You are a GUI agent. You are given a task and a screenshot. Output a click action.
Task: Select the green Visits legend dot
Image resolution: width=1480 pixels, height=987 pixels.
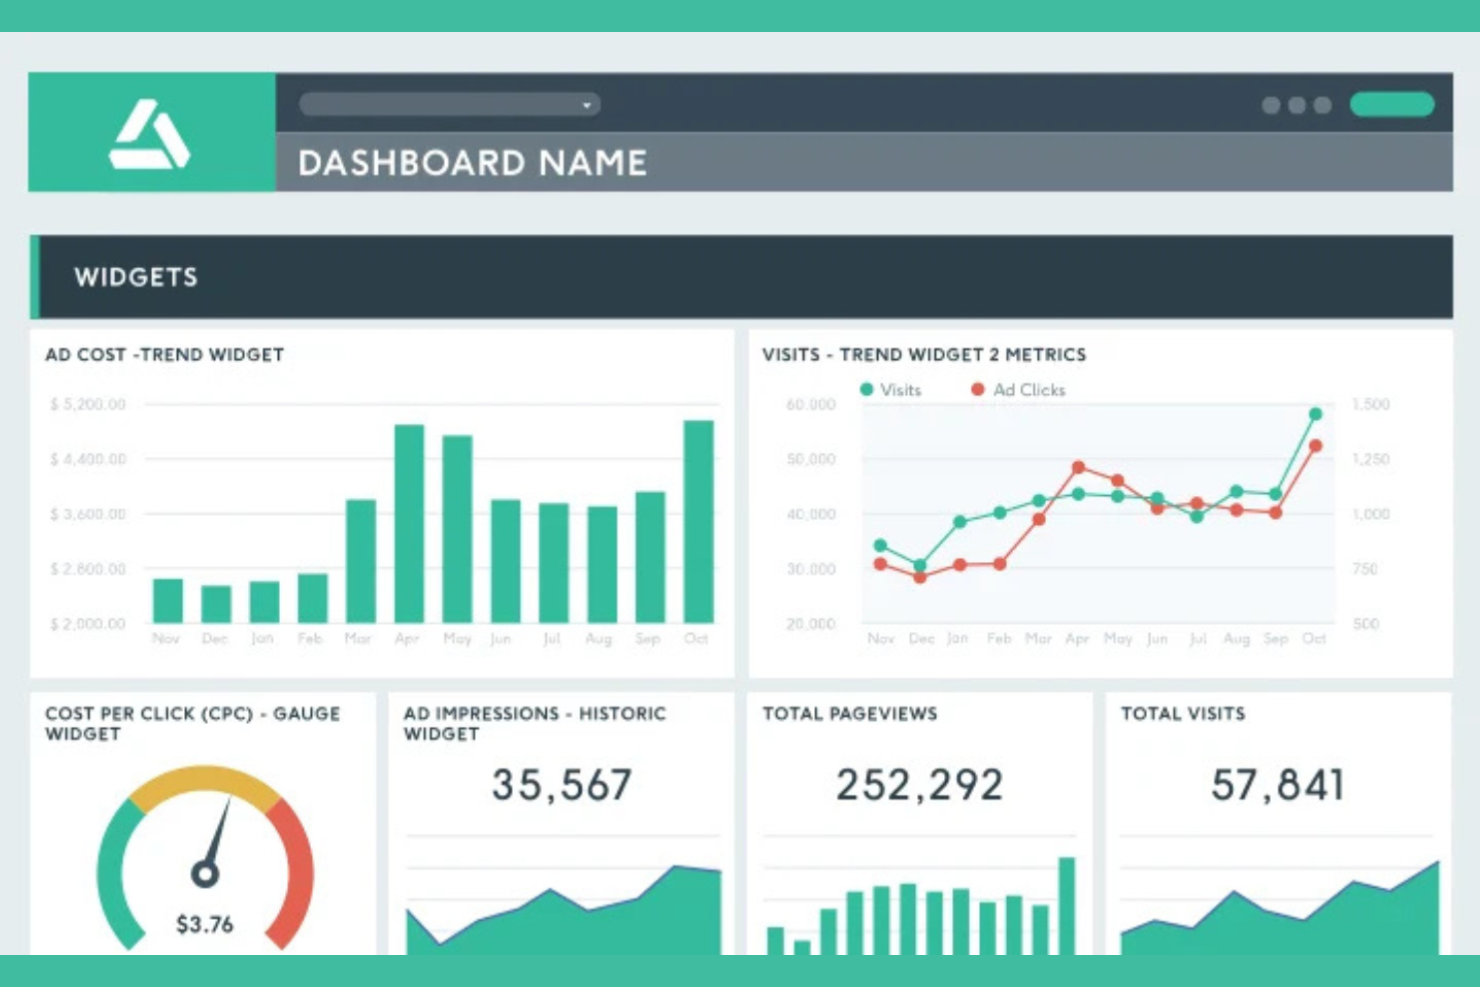[866, 390]
